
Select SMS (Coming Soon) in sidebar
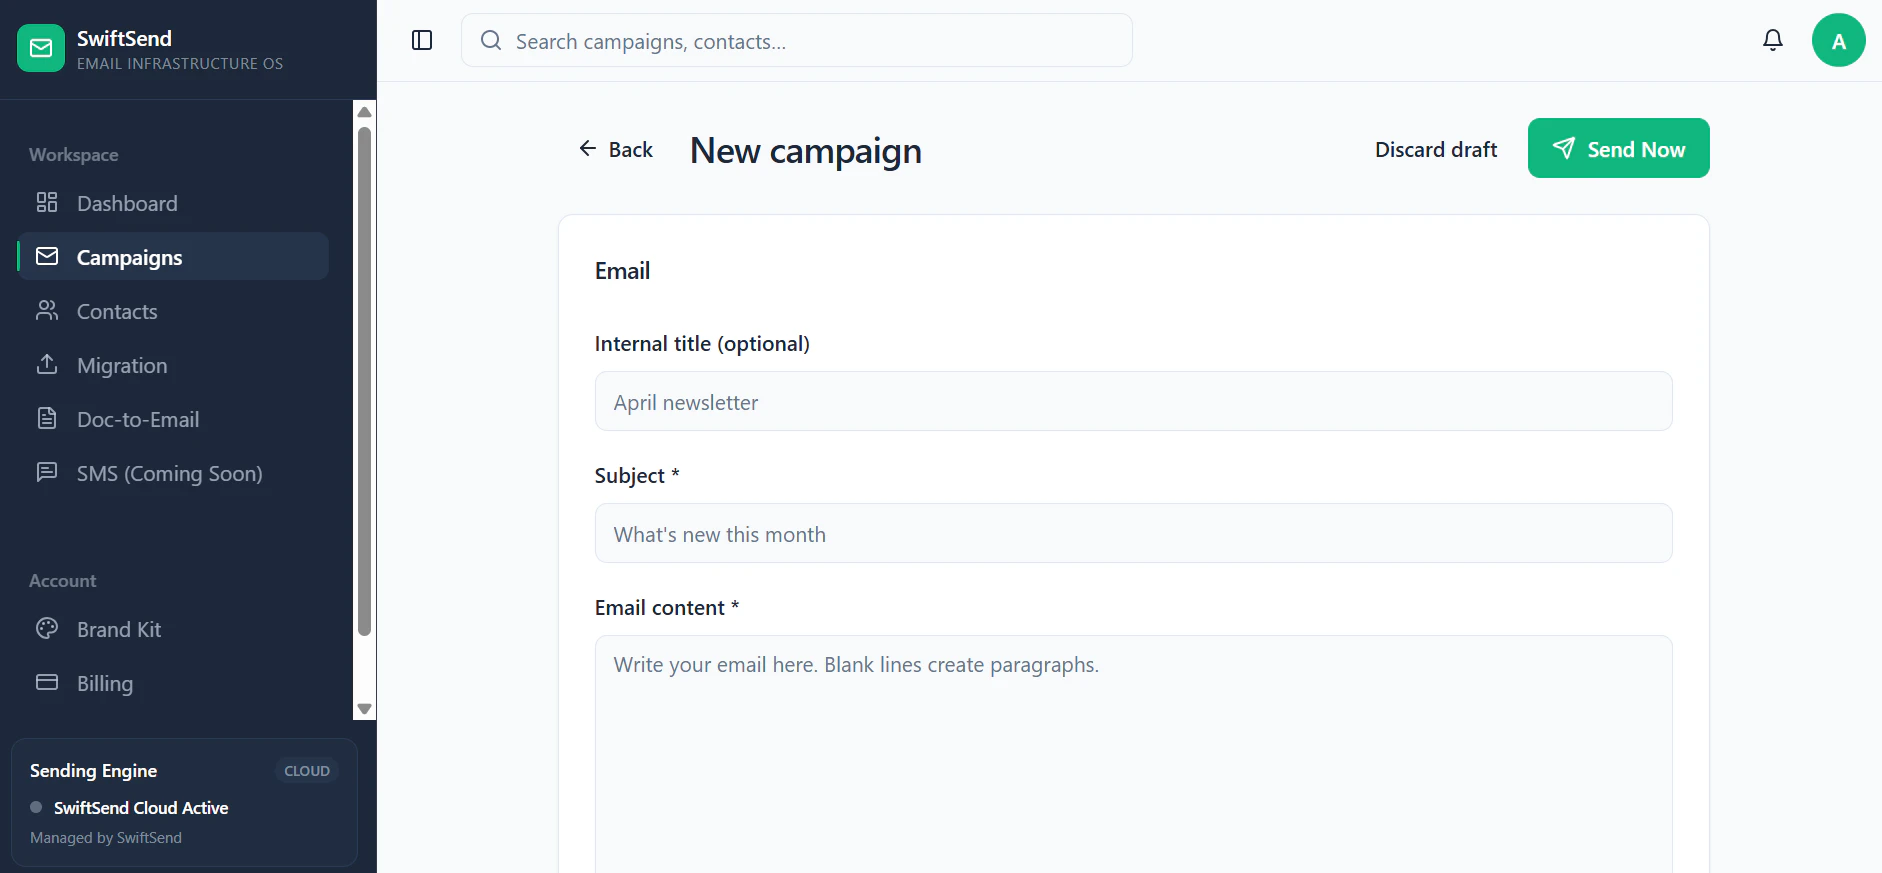pyautogui.click(x=173, y=473)
